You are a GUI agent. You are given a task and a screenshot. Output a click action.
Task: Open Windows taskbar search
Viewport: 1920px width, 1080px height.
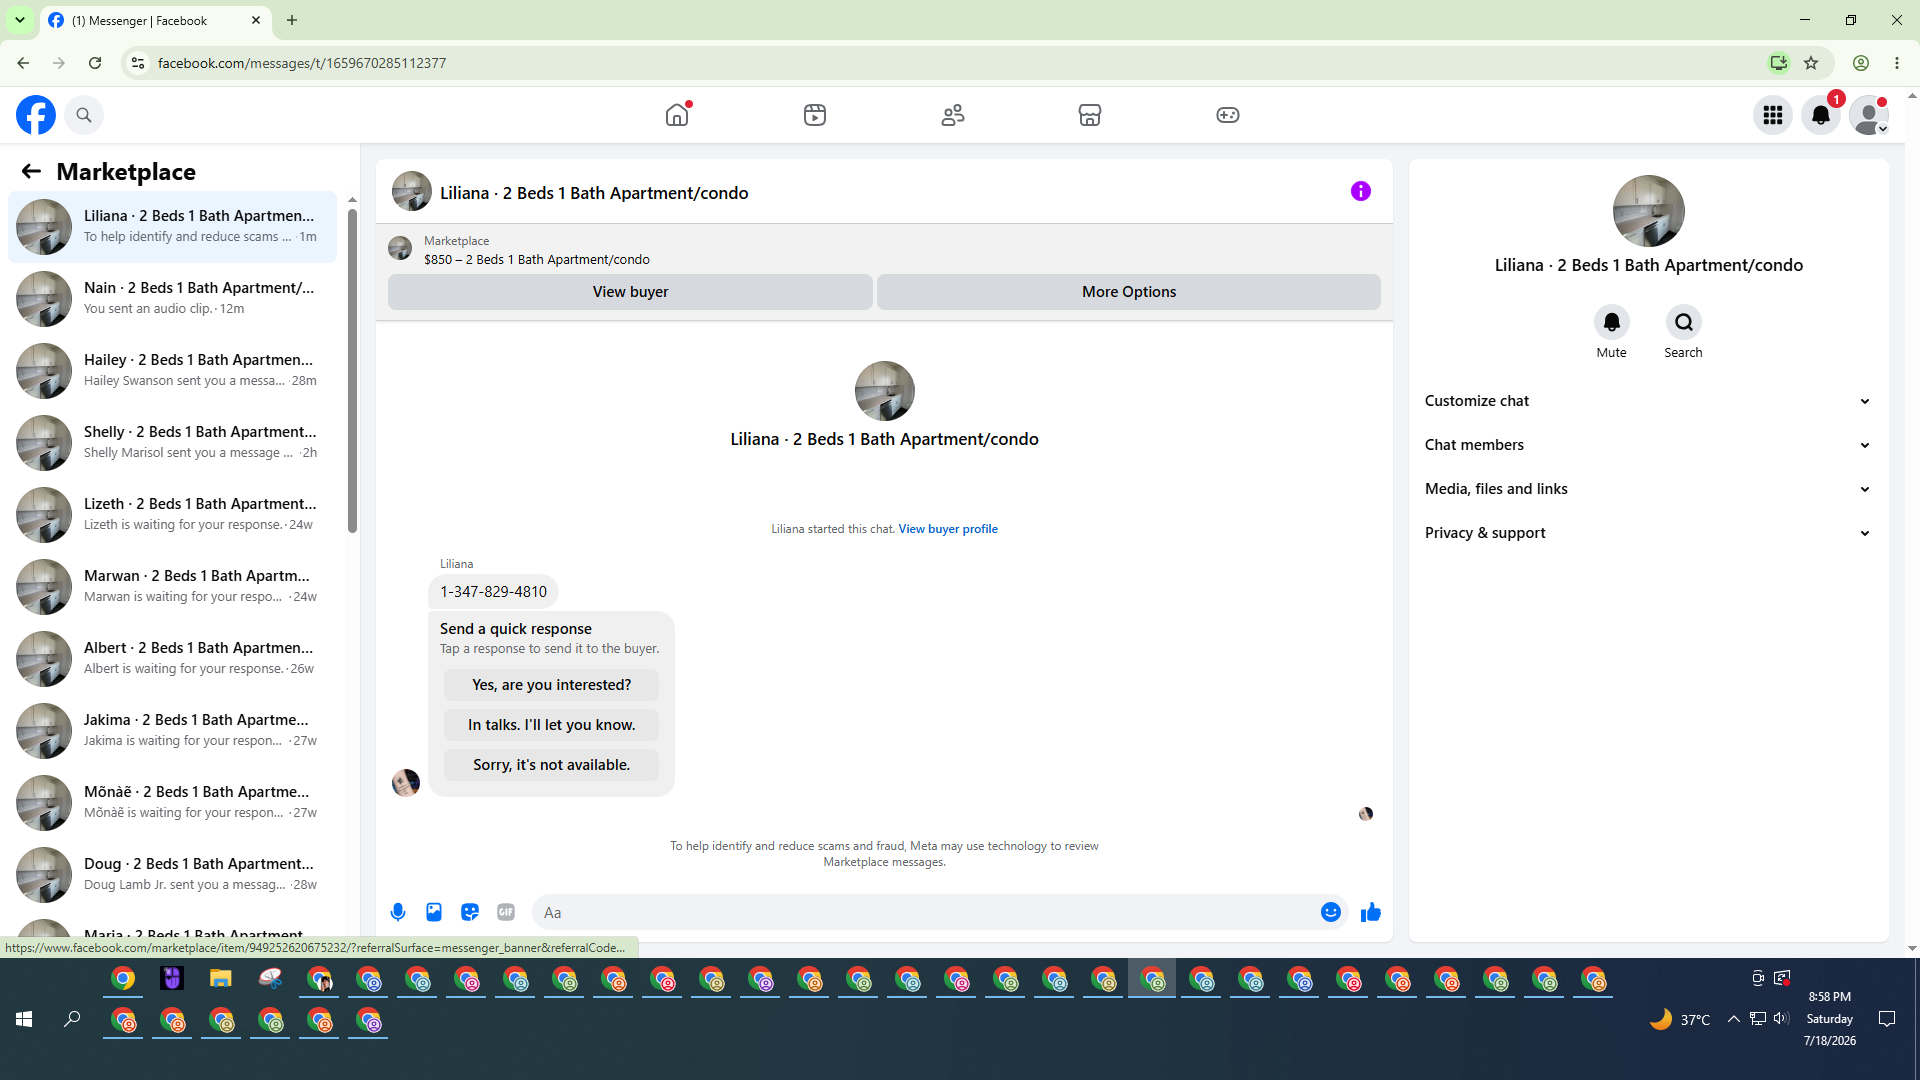point(72,1019)
